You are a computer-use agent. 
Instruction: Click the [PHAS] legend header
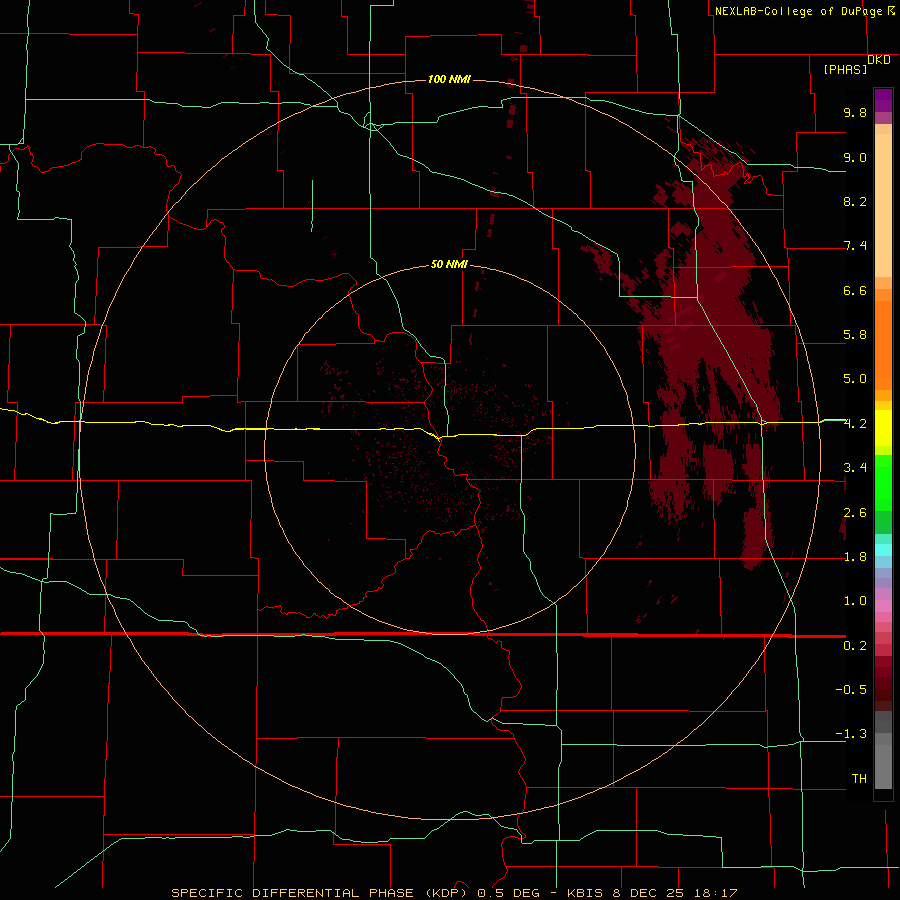845,69
